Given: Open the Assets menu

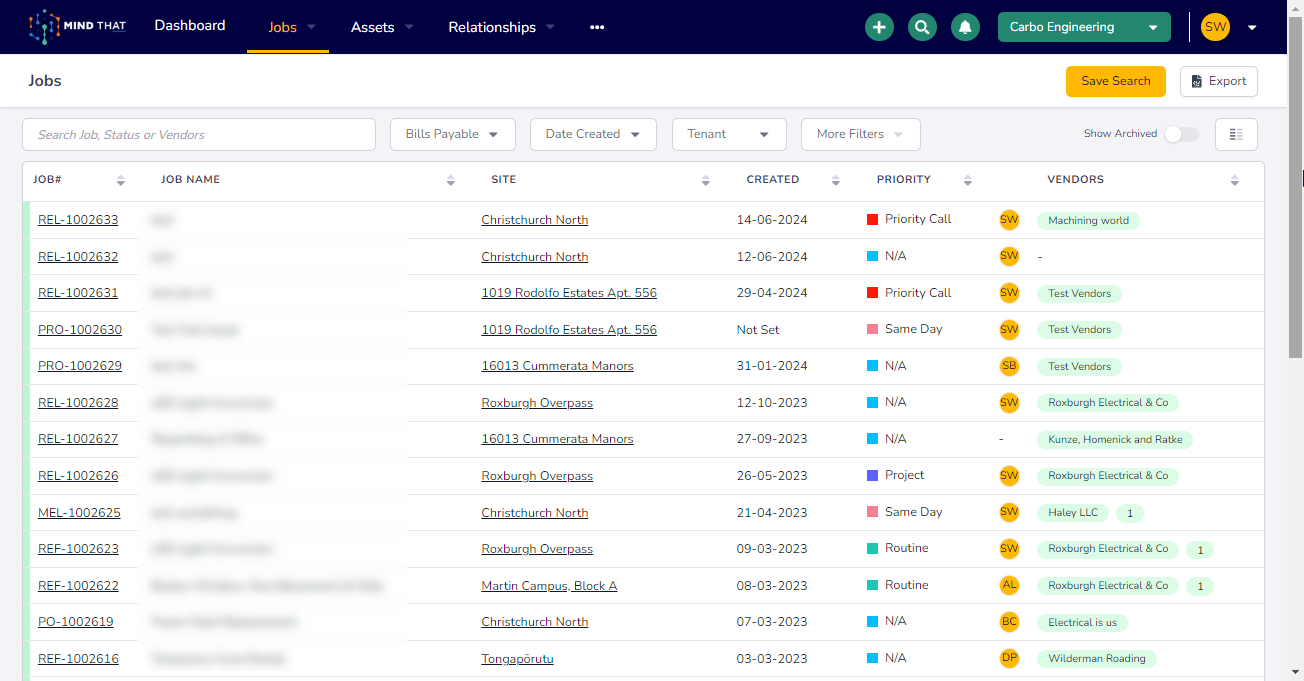Looking at the screenshot, I should (x=382, y=27).
